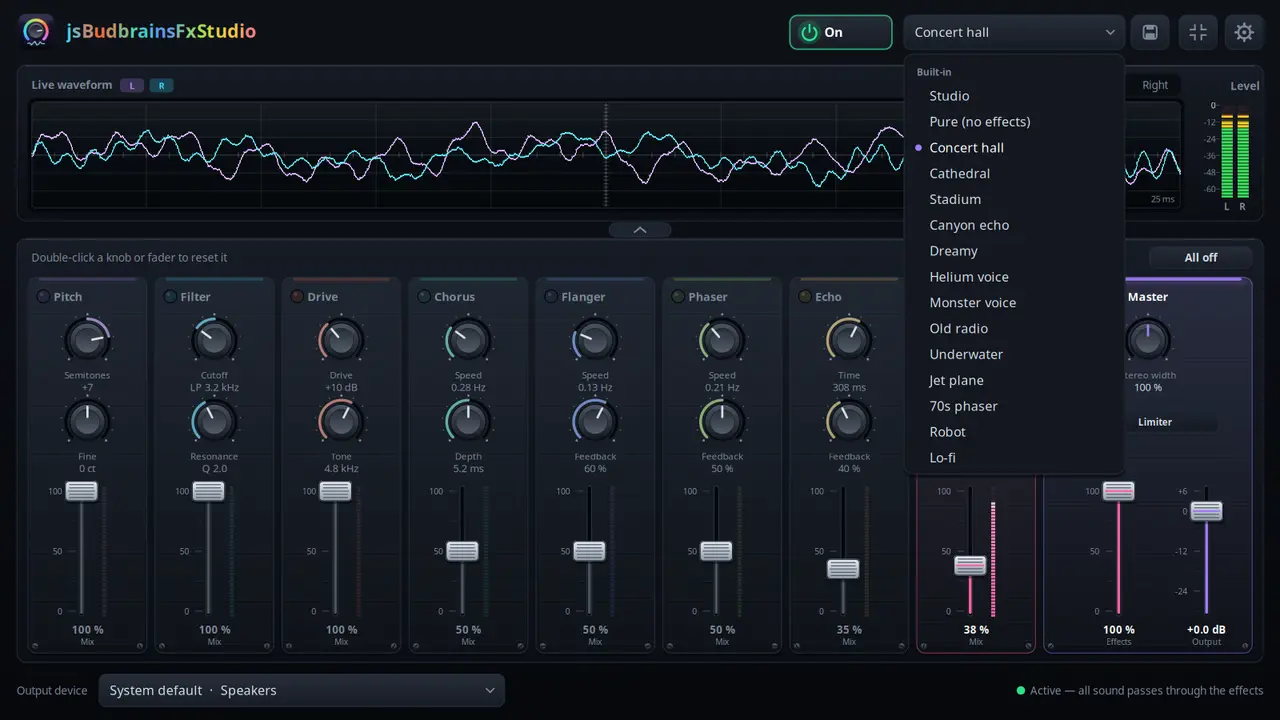Click the Master Effects fader handle
This screenshot has height=720, width=1280.
click(x=1119, y=491)
